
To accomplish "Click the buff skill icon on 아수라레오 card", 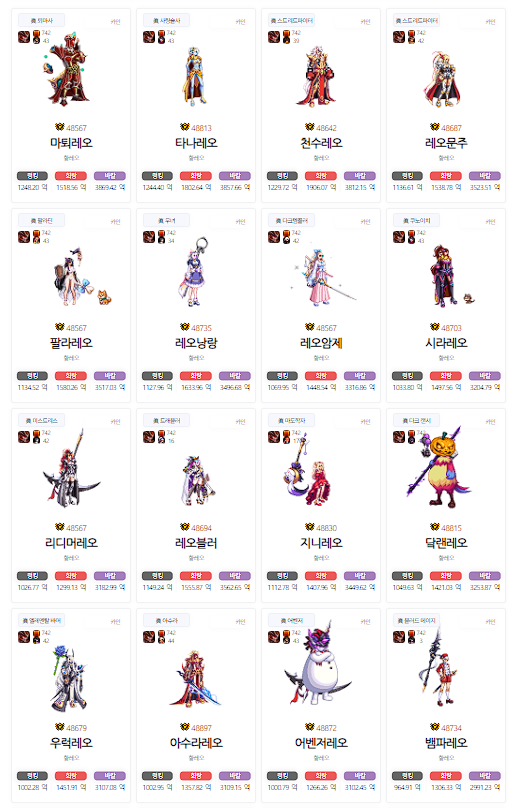I will [x=149, y=636].
